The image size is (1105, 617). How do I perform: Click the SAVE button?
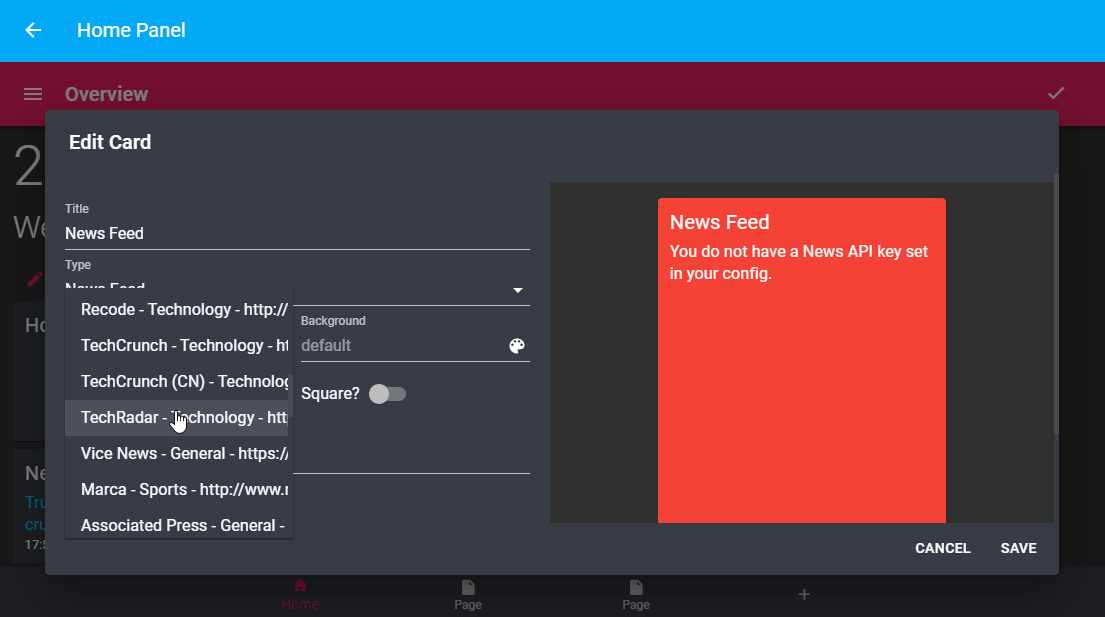coord(1018,548)
